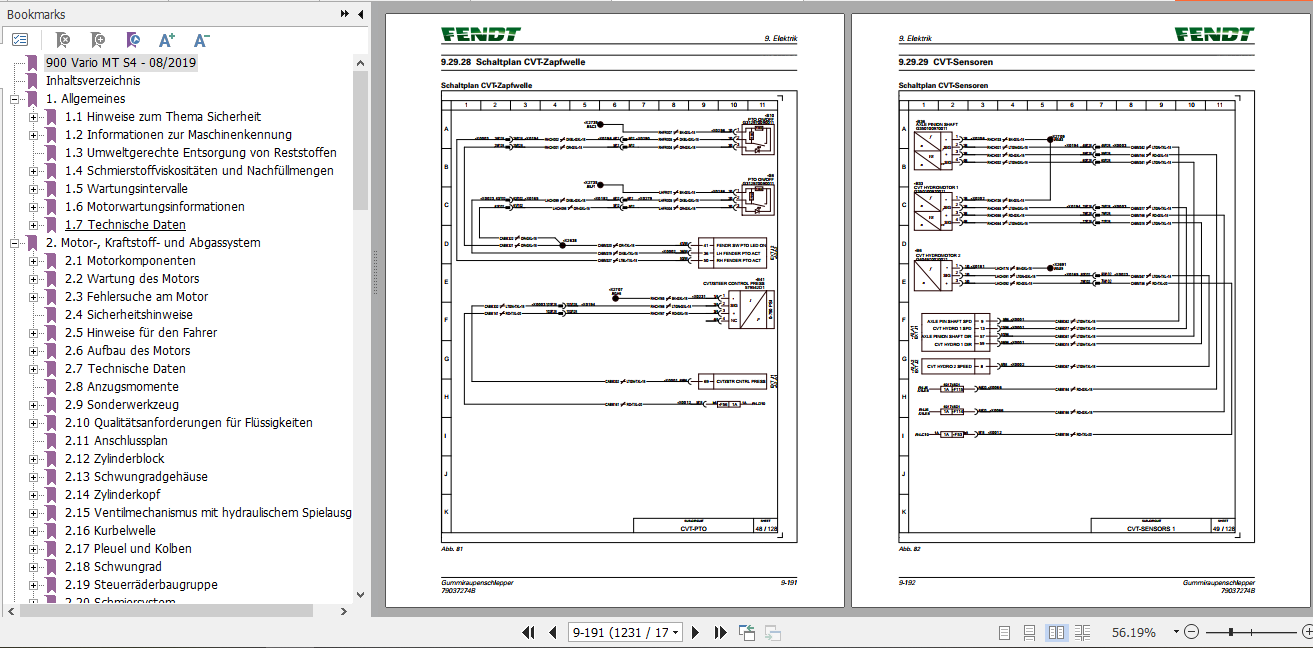This screenshot has height=648, width=1313.
Task: Open the Inhaltsverzeichnis bookmark
Action: [x=93, y=80]
